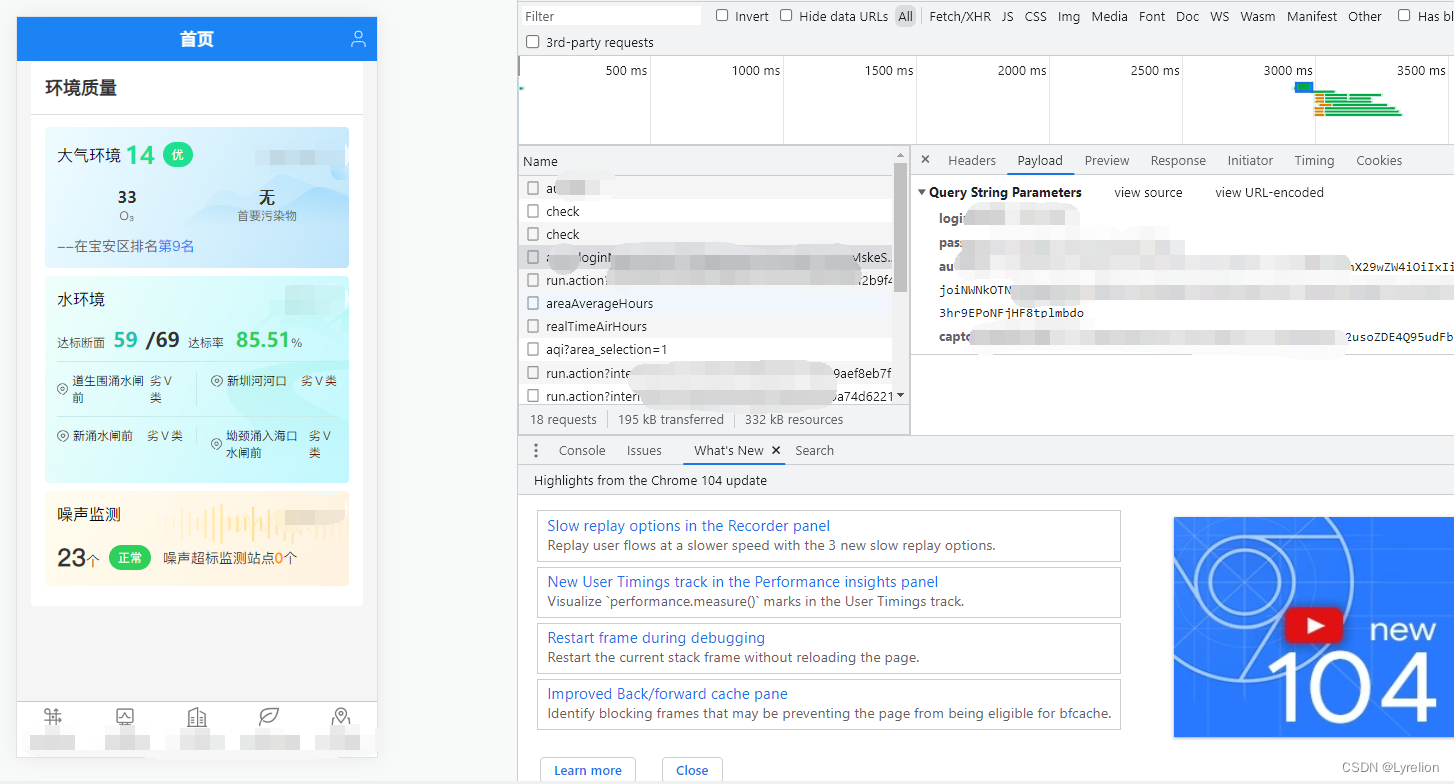The image size is (1454, 784).
Task: Click the Learn more button
Action: pyautogui.click(x=588, y=770)
